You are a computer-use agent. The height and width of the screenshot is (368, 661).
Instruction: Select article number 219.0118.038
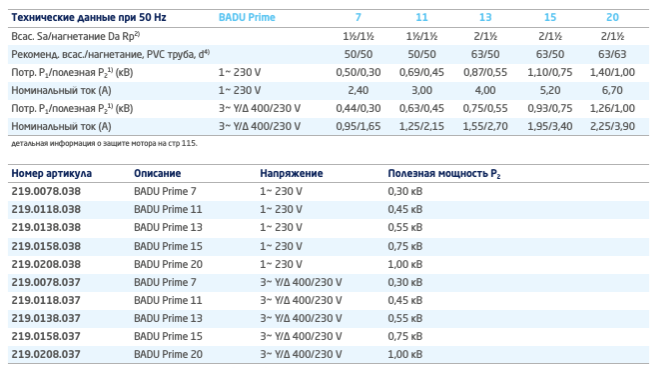(x=46, y=210)
